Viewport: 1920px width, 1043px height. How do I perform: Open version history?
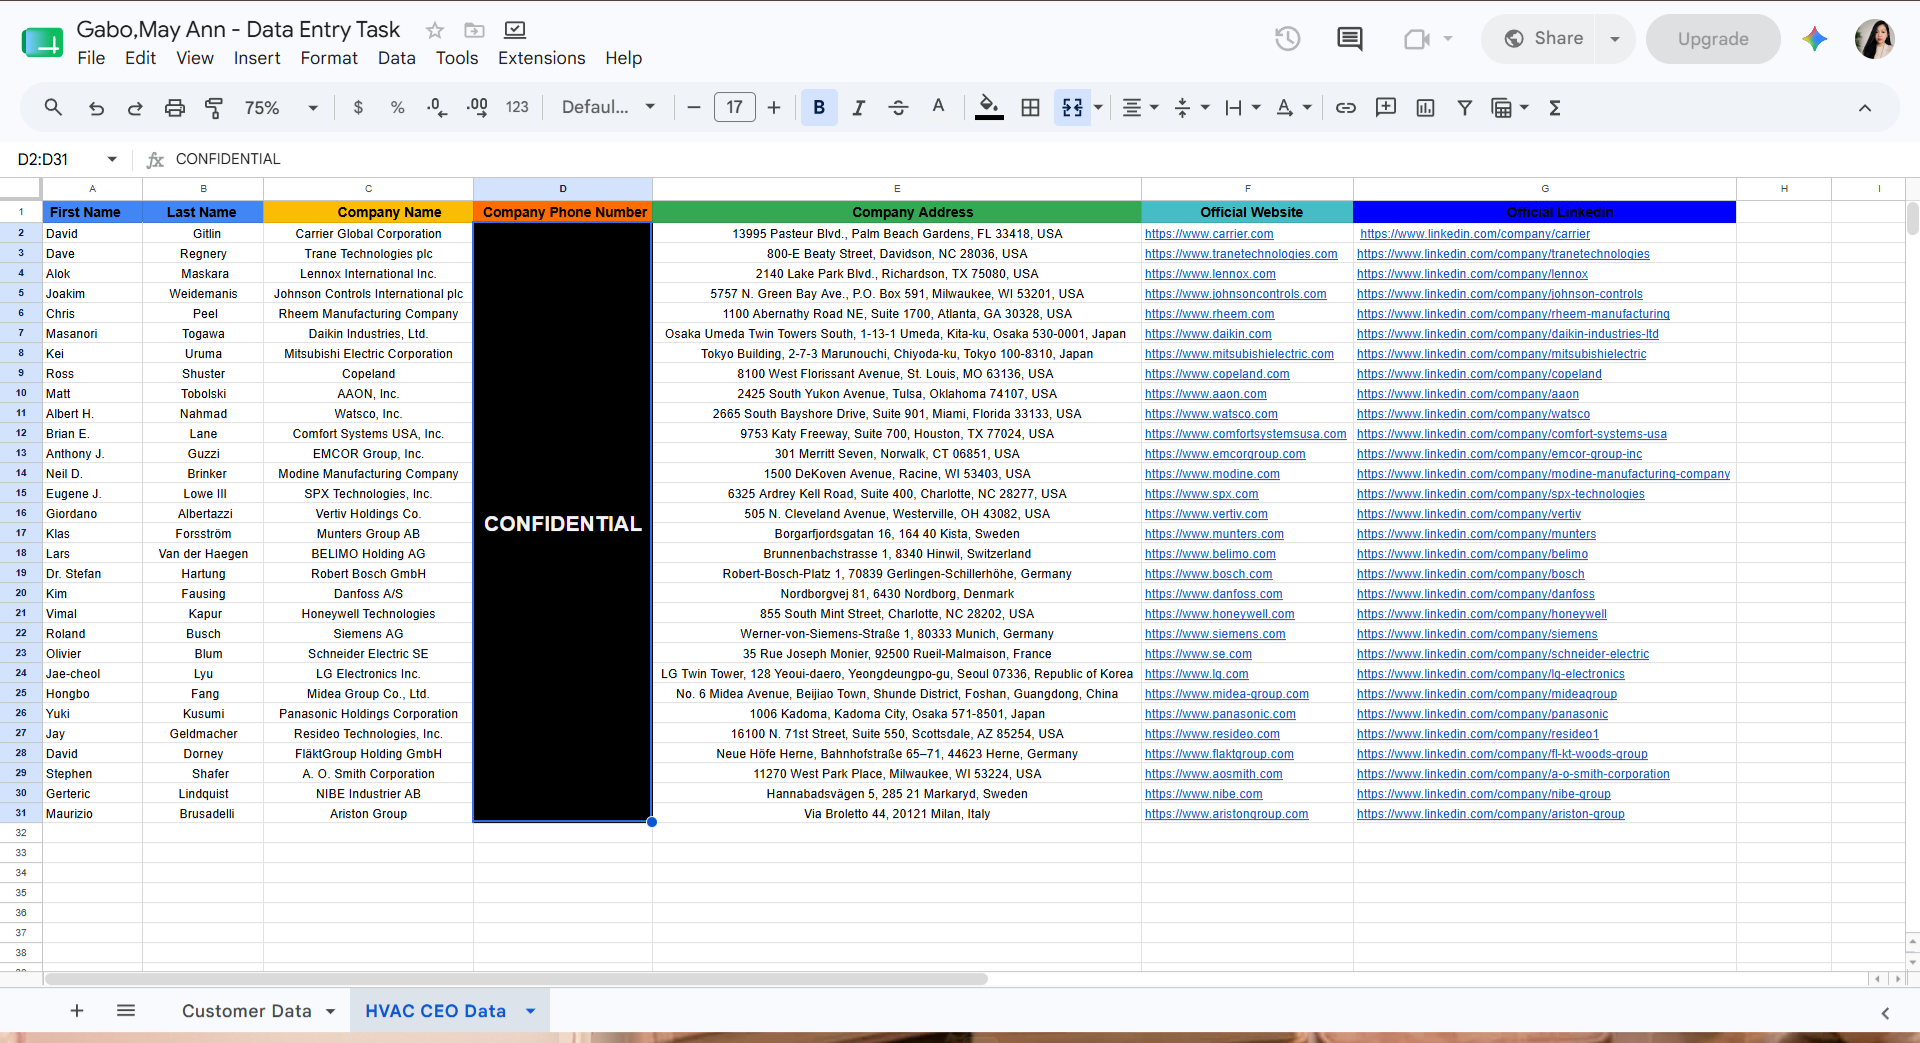click(x=1288, y=39)
